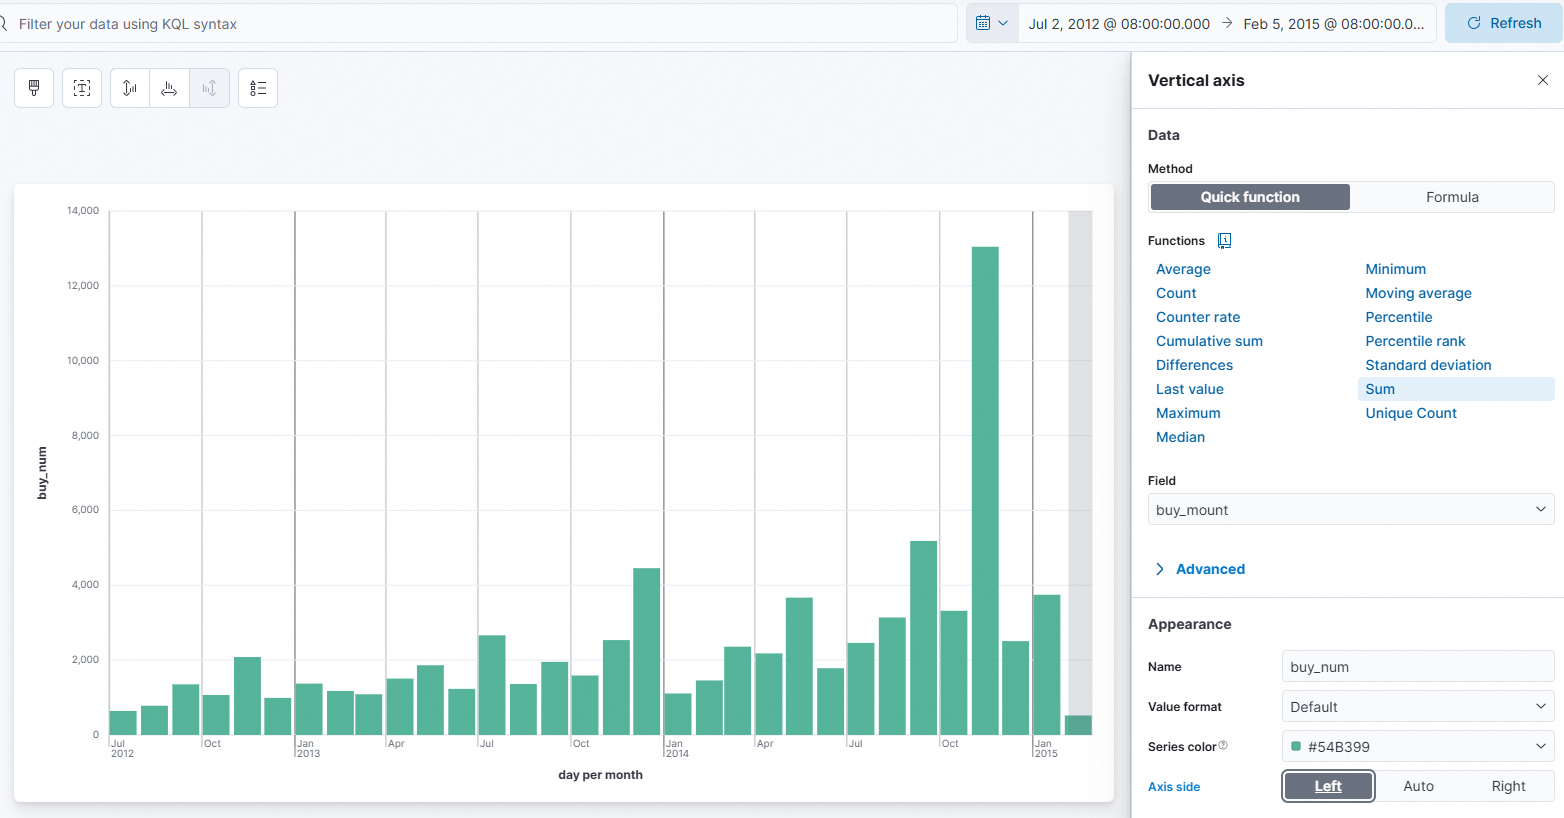Open the legend settings icon
Image resolution: width=1564 pixels, height=818 pixels.
coord(258,88)
